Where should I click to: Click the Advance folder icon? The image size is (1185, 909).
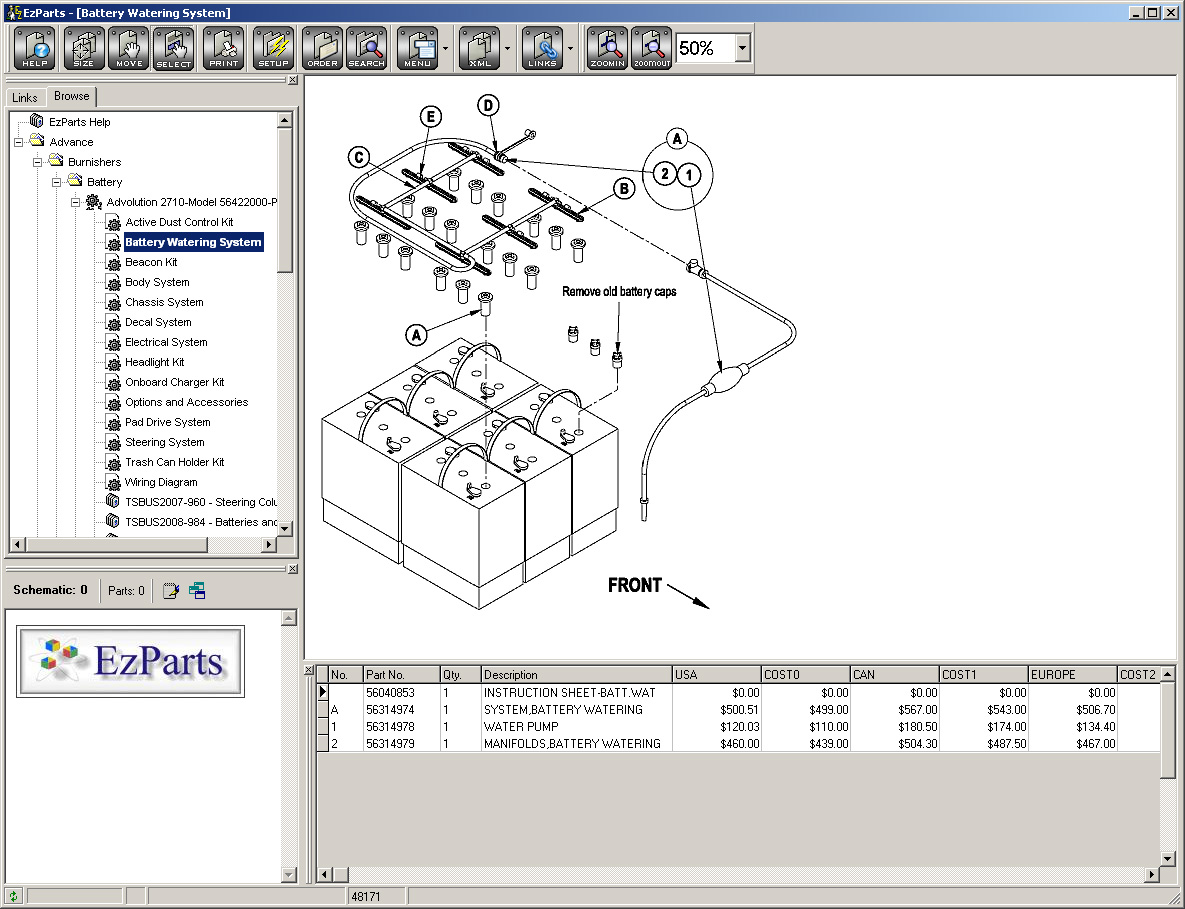[36, 141]
